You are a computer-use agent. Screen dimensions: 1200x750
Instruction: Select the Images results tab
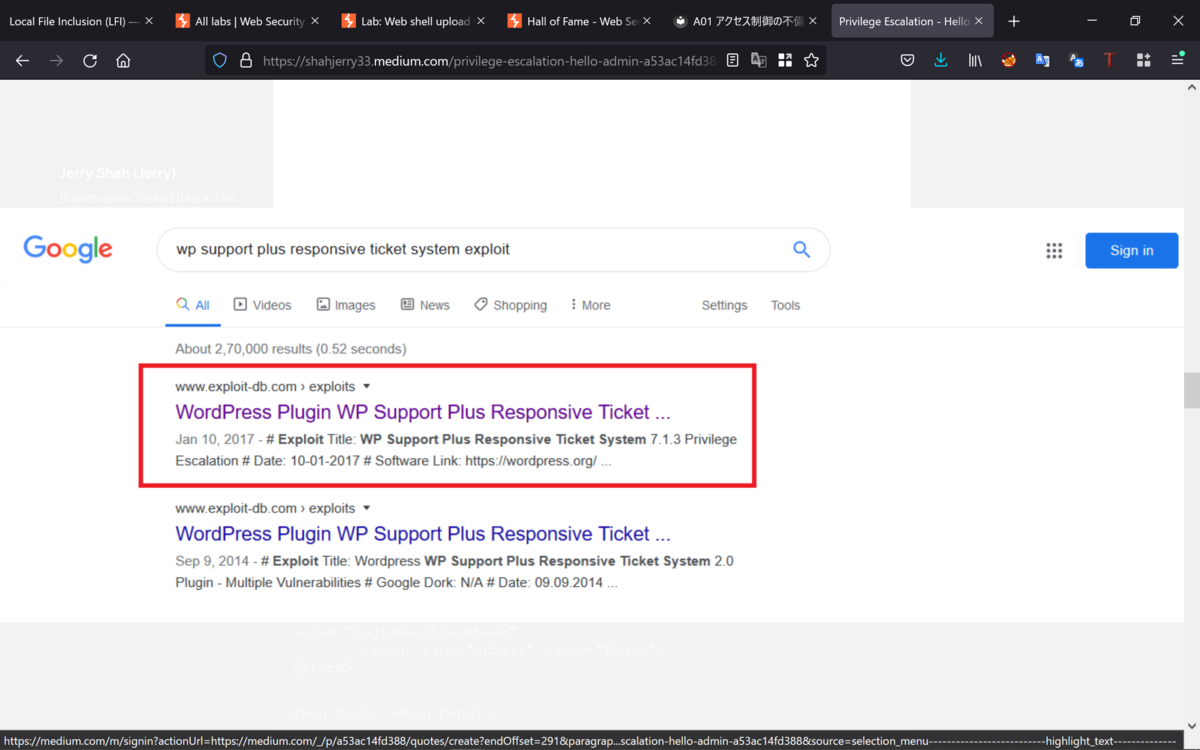coord(346,305)
